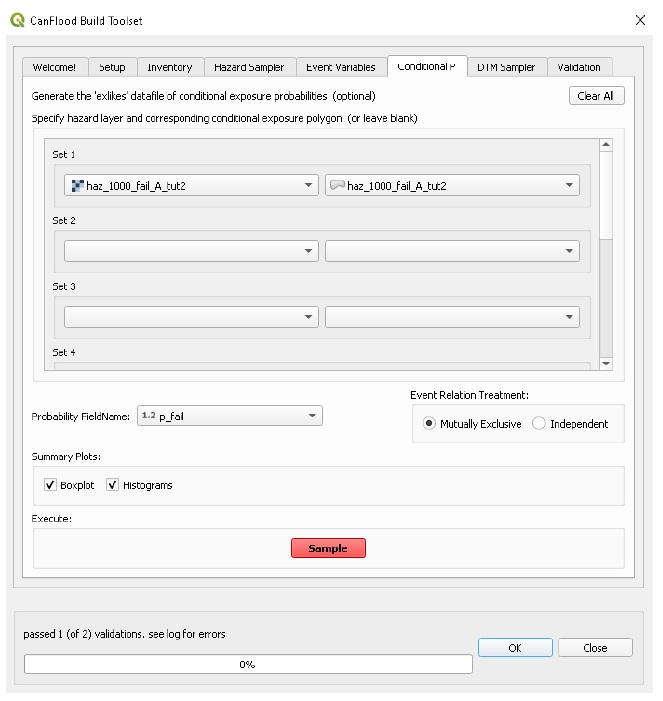Image resolution: width=663 pixels, height=701 pixels.
Task: Click the 'passed 1 (of 2) validations' status text
Action: pyautogui.click(x=124, y=634)
